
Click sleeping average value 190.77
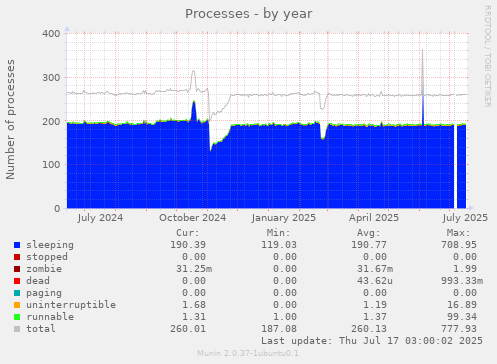tap(369, 245)
